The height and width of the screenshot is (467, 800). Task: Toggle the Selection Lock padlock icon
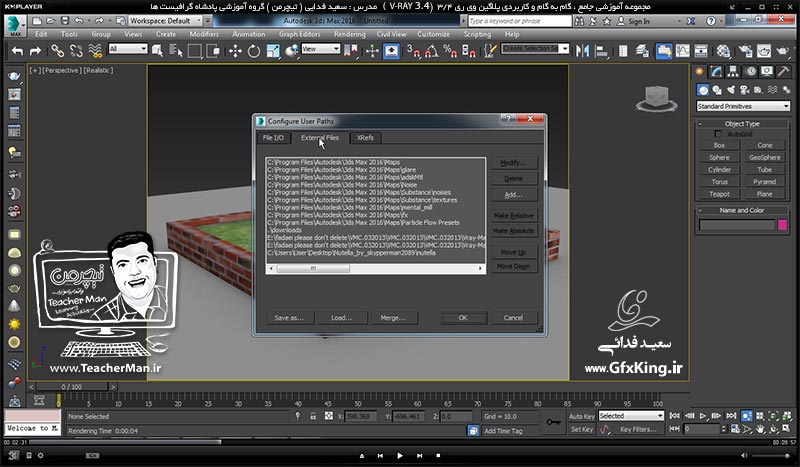pos(313,416)
